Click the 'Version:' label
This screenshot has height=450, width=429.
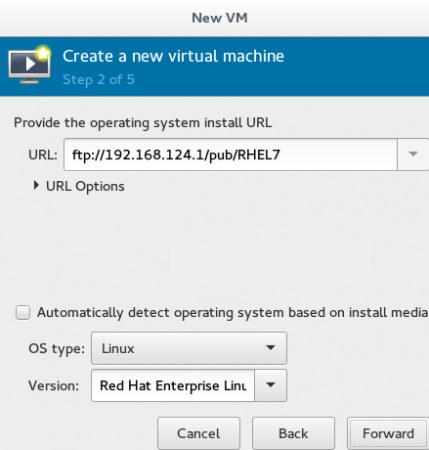coord(54,386)
